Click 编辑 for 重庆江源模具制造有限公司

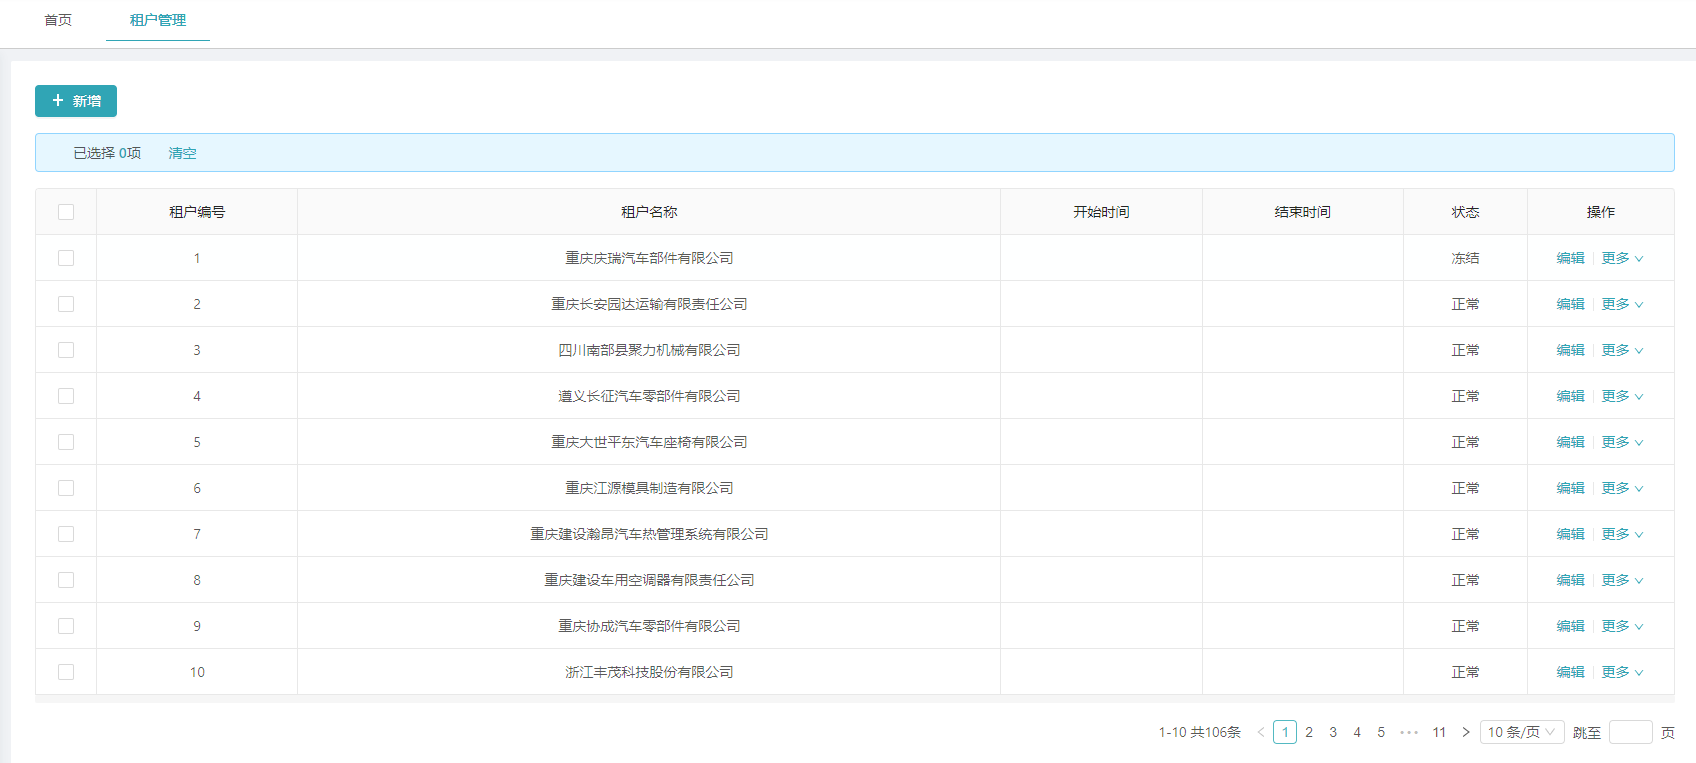pyautogui.click(x=1570, y=488)
